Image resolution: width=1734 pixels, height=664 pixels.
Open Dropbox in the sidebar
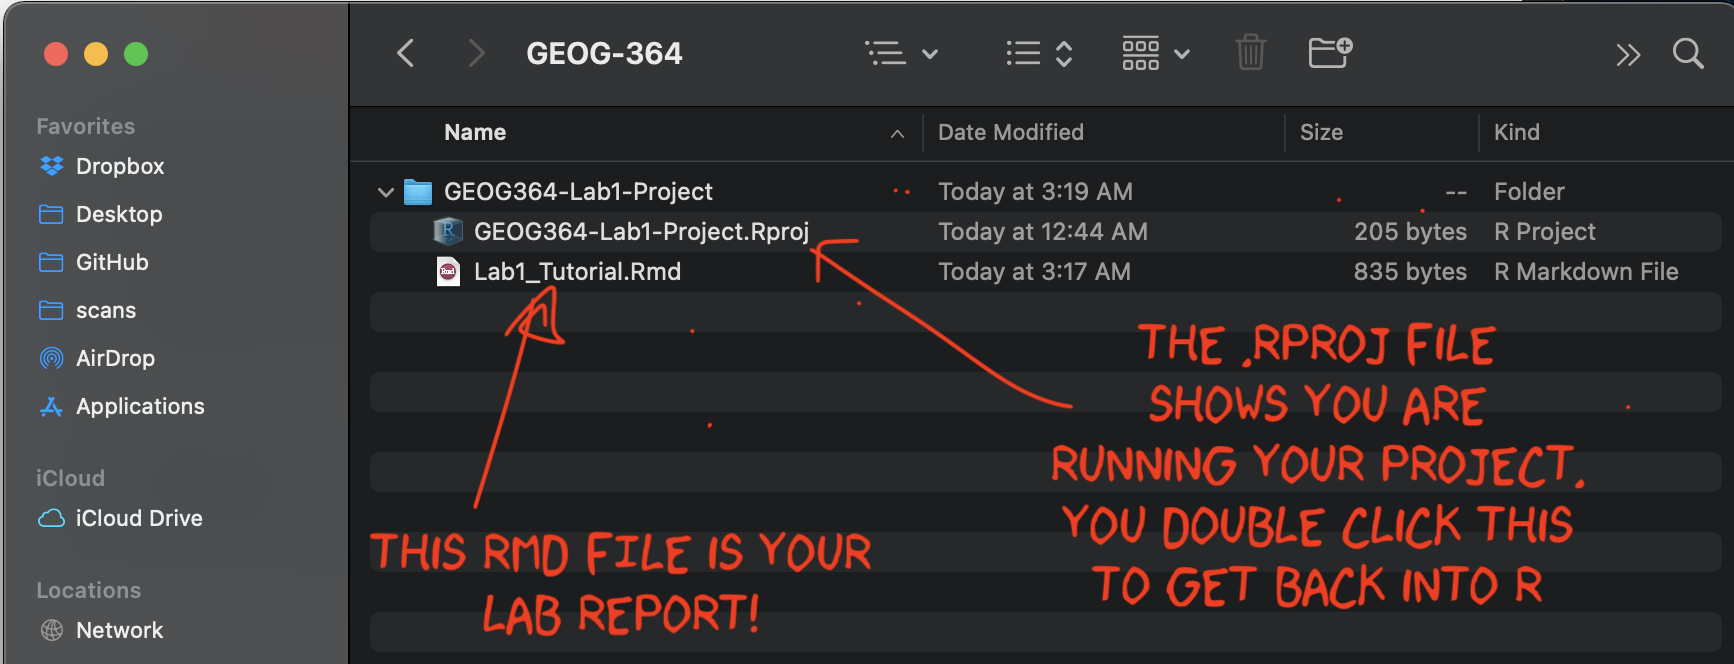[119, 166]
